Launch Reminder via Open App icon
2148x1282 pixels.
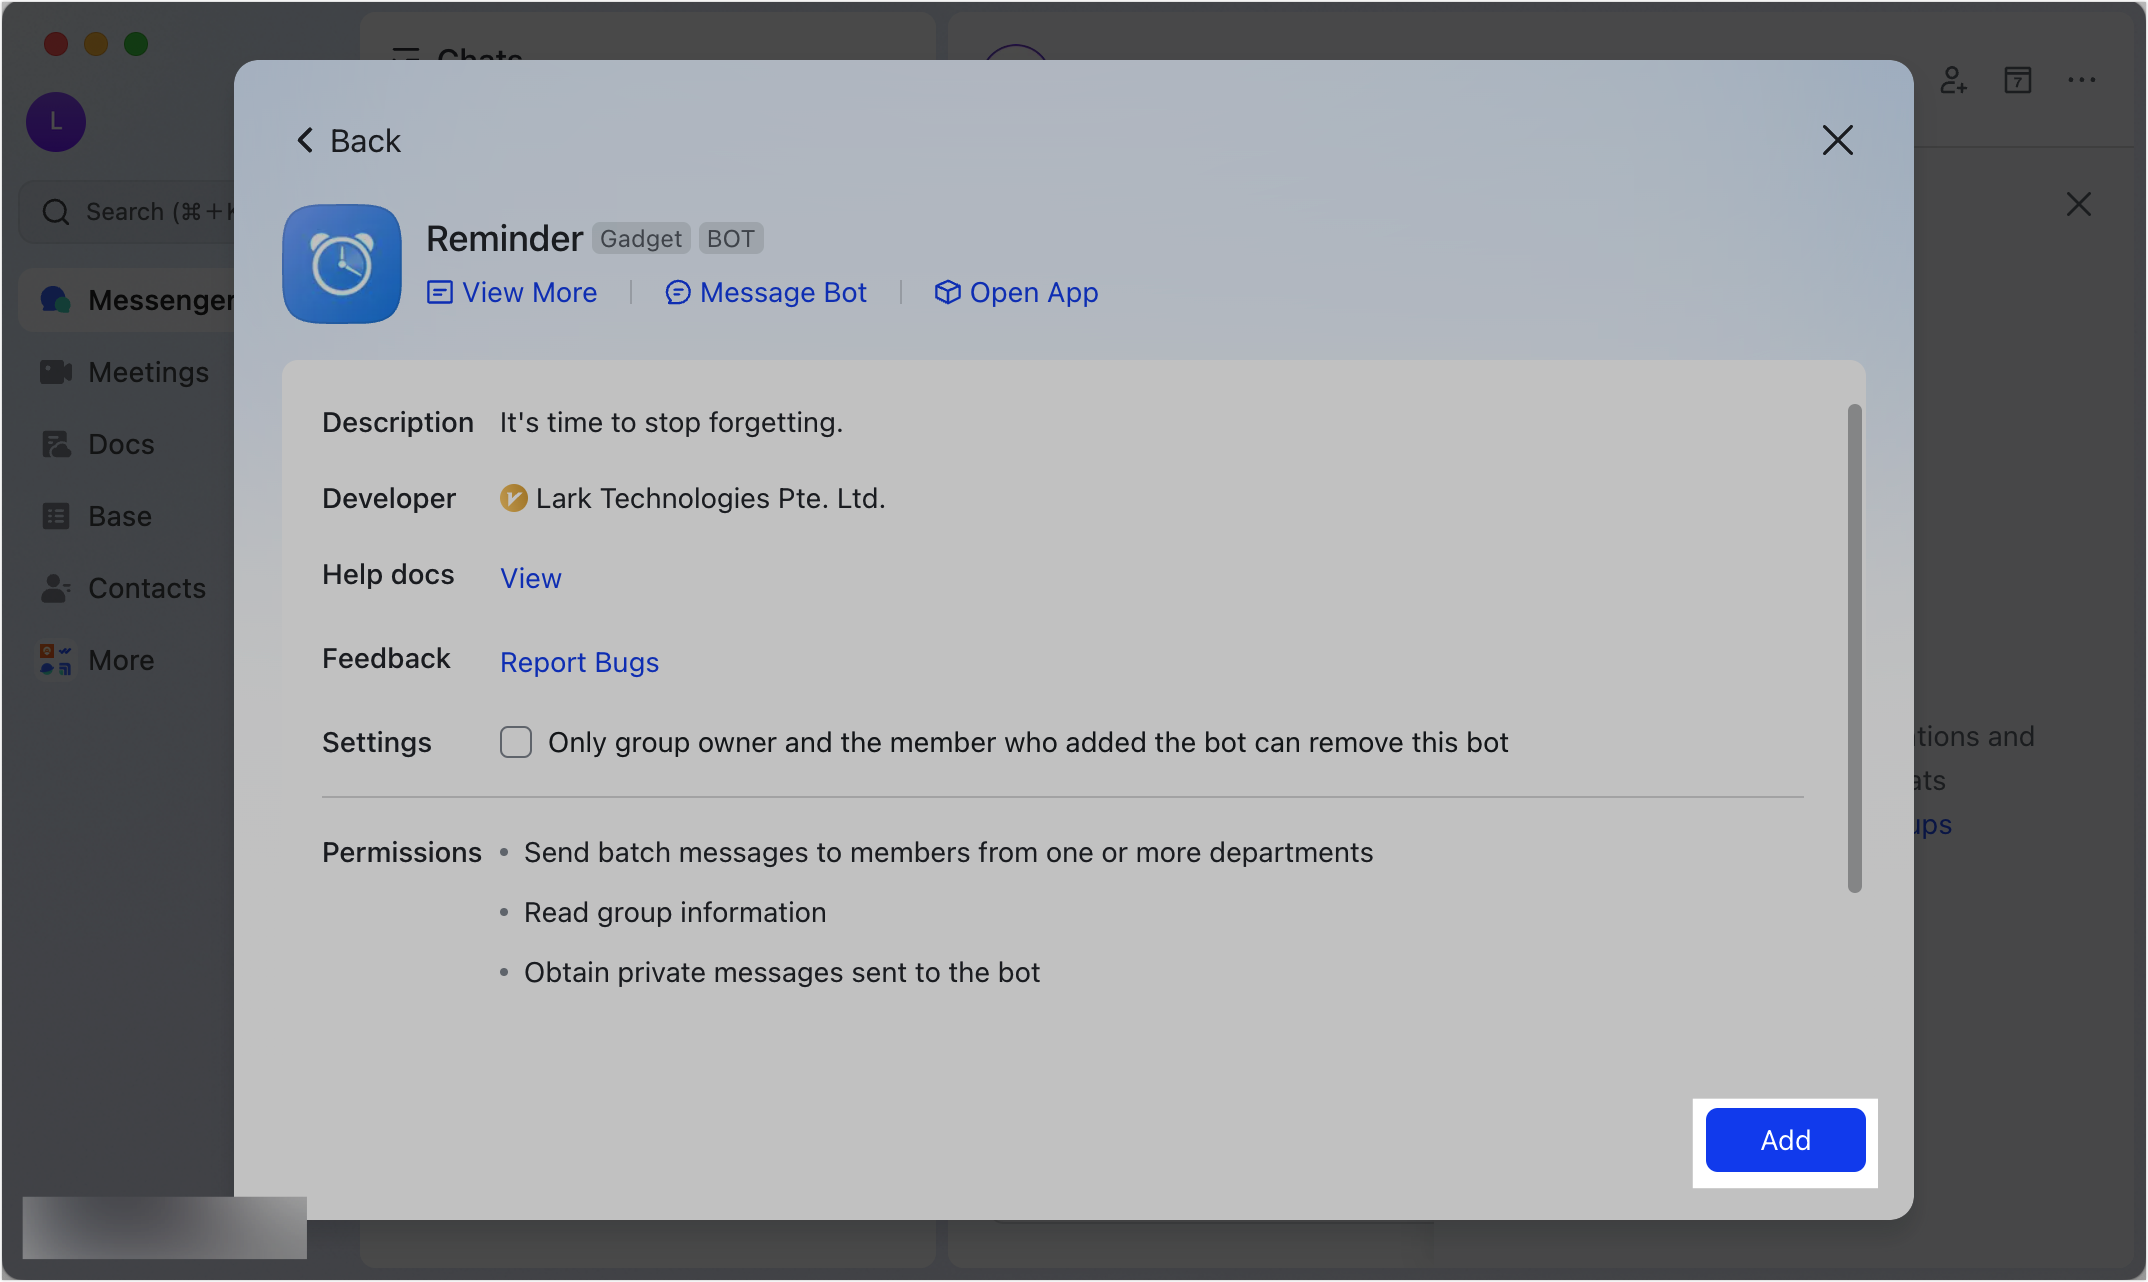pos(947,292)
